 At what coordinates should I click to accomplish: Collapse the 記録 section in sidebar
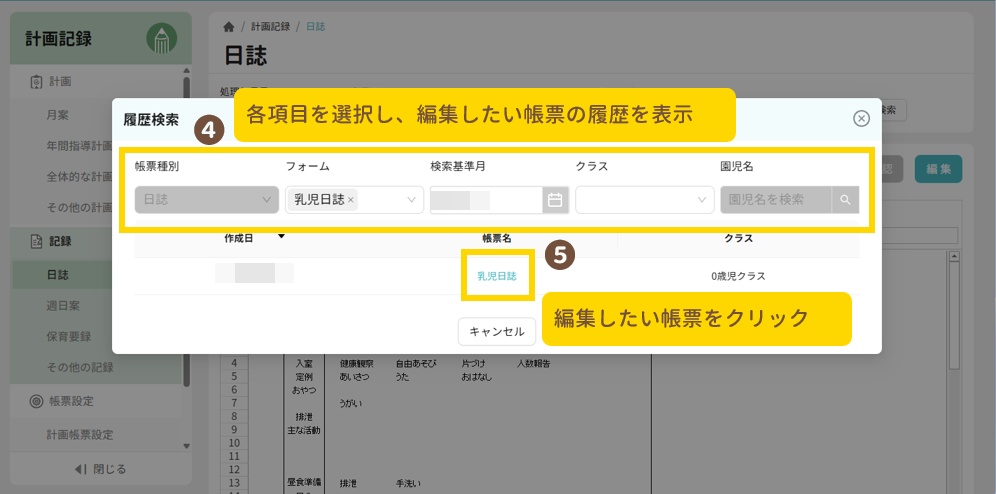[60, 240]
